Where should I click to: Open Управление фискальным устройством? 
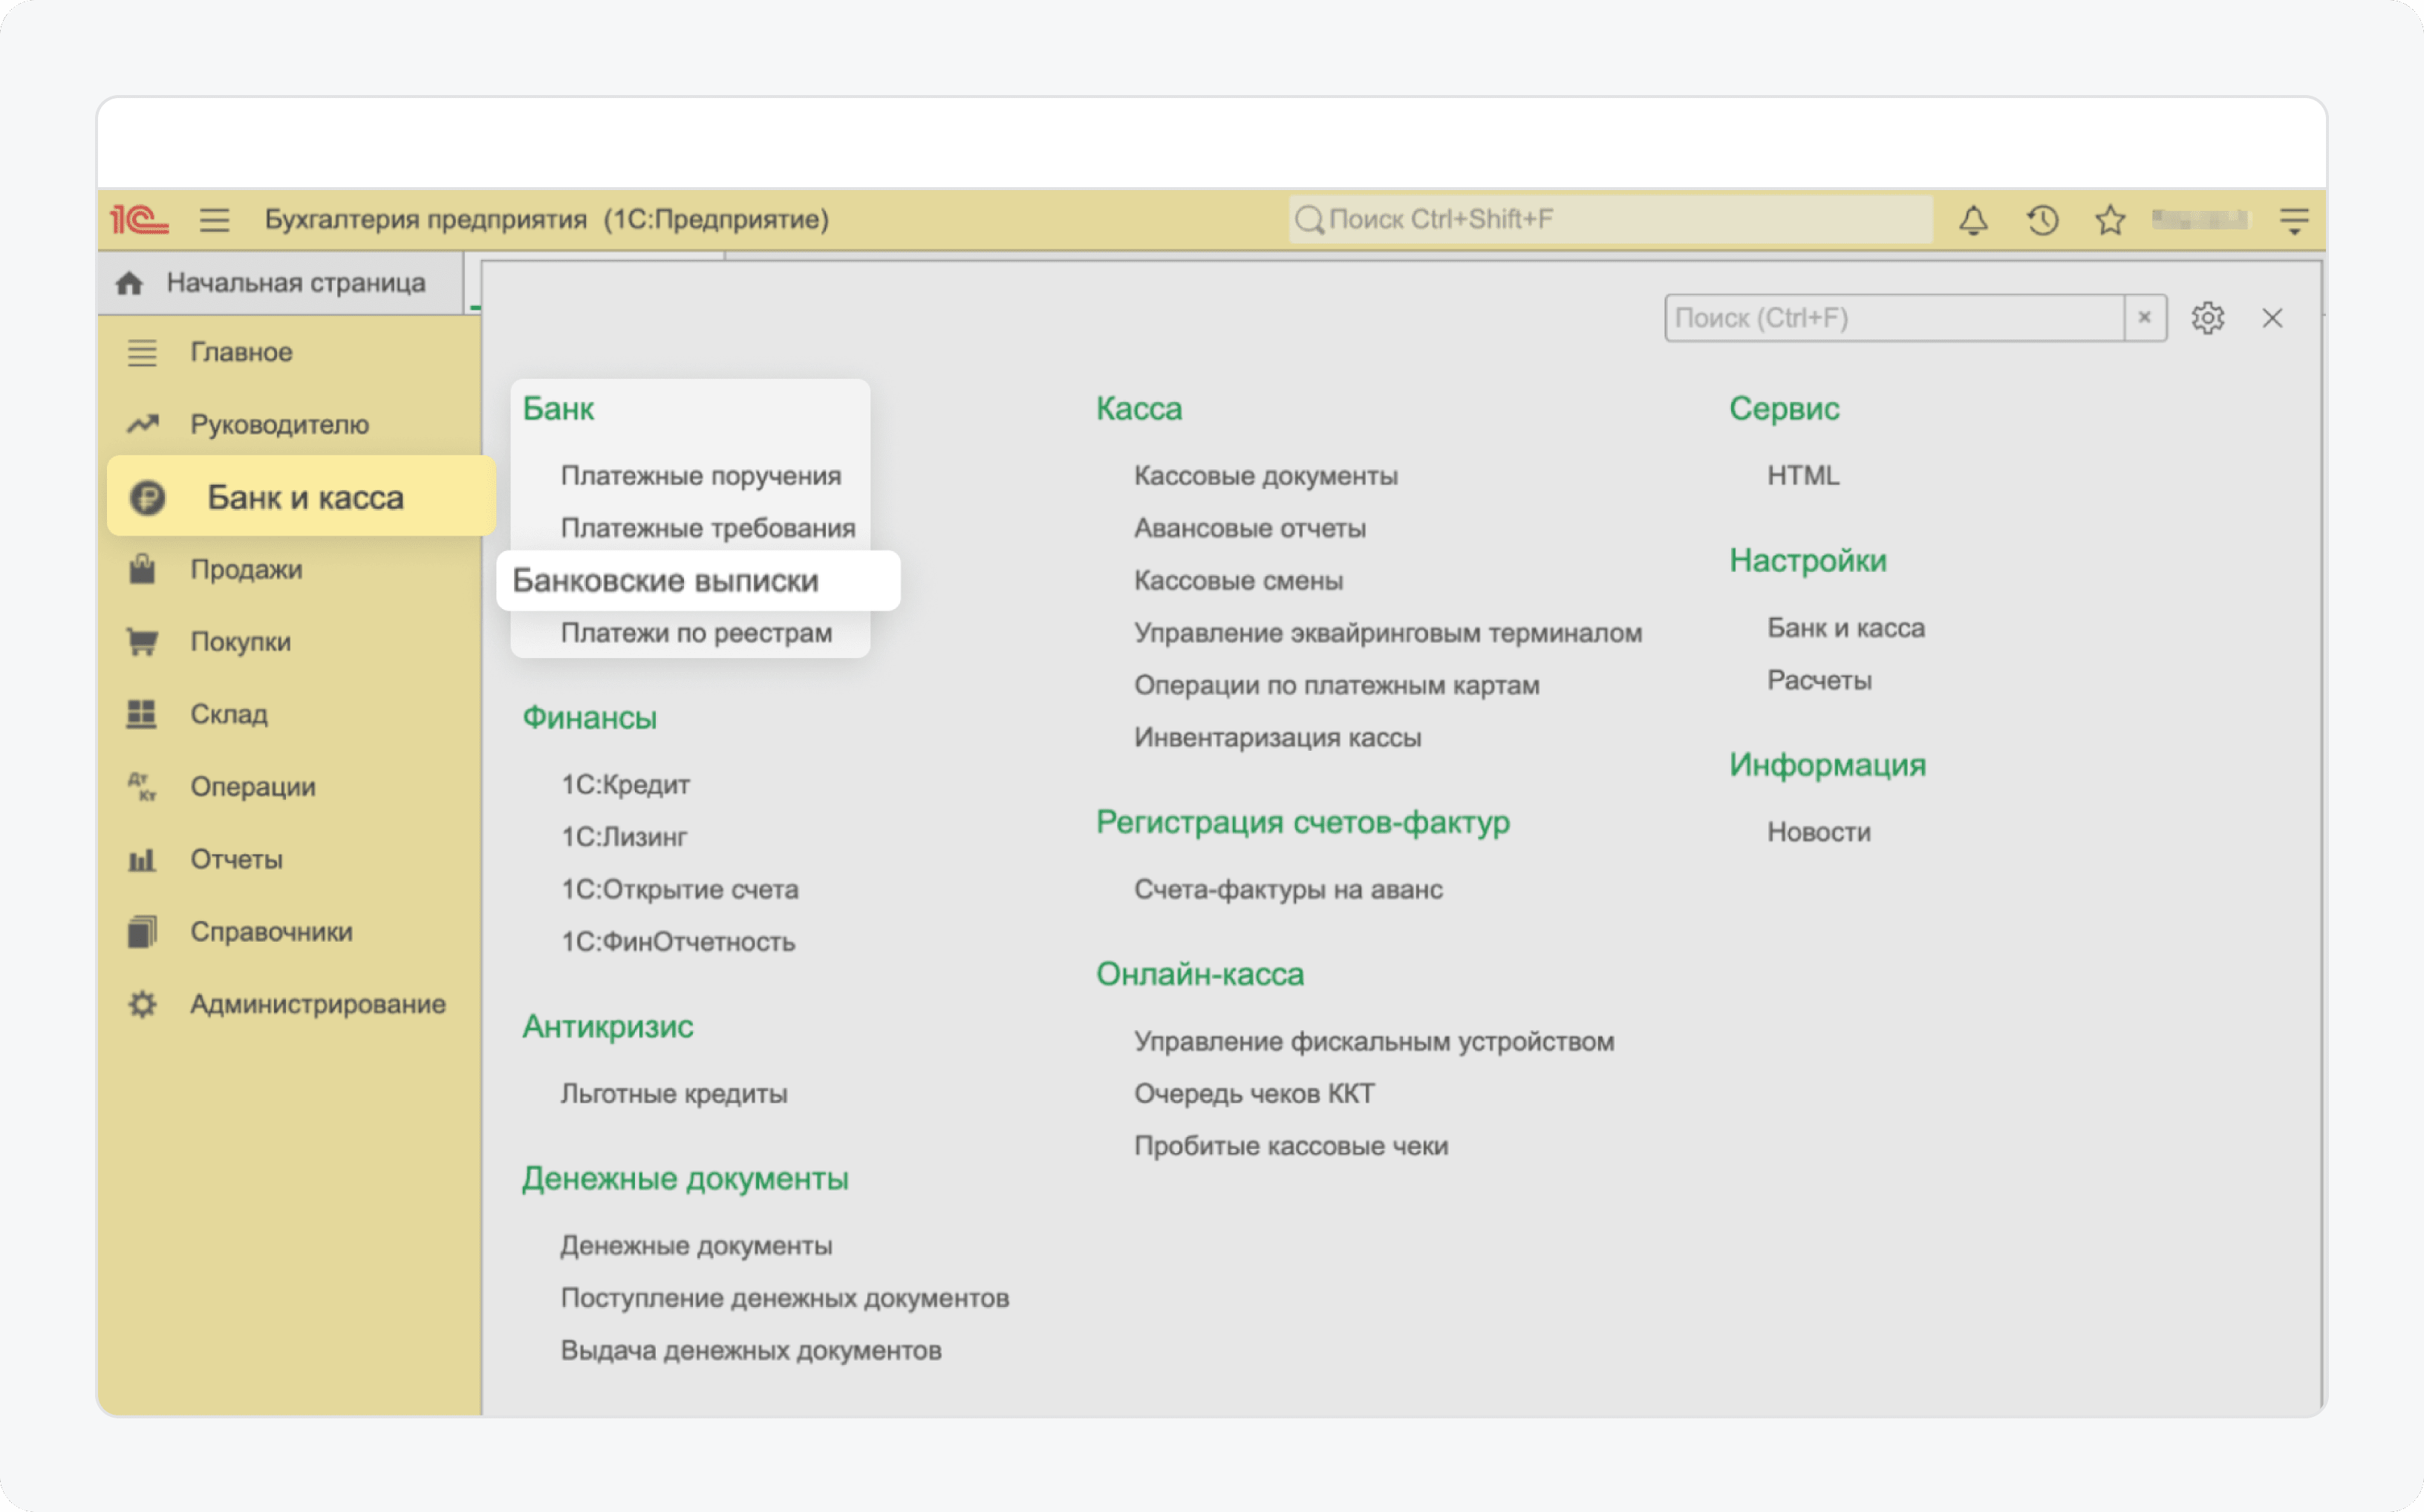[1374, 1042]
